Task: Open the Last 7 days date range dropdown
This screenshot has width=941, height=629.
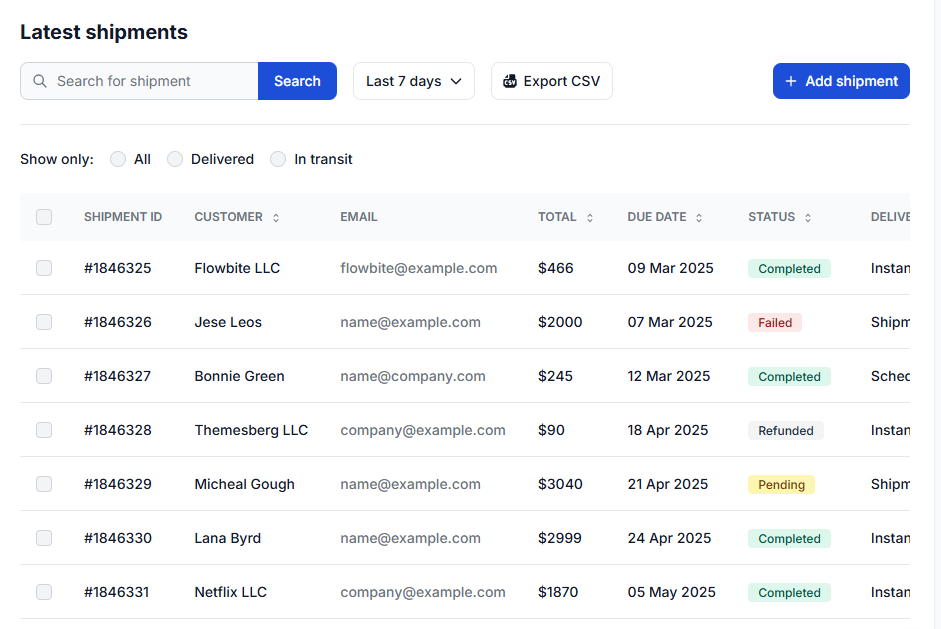Action: click(413, 81)
